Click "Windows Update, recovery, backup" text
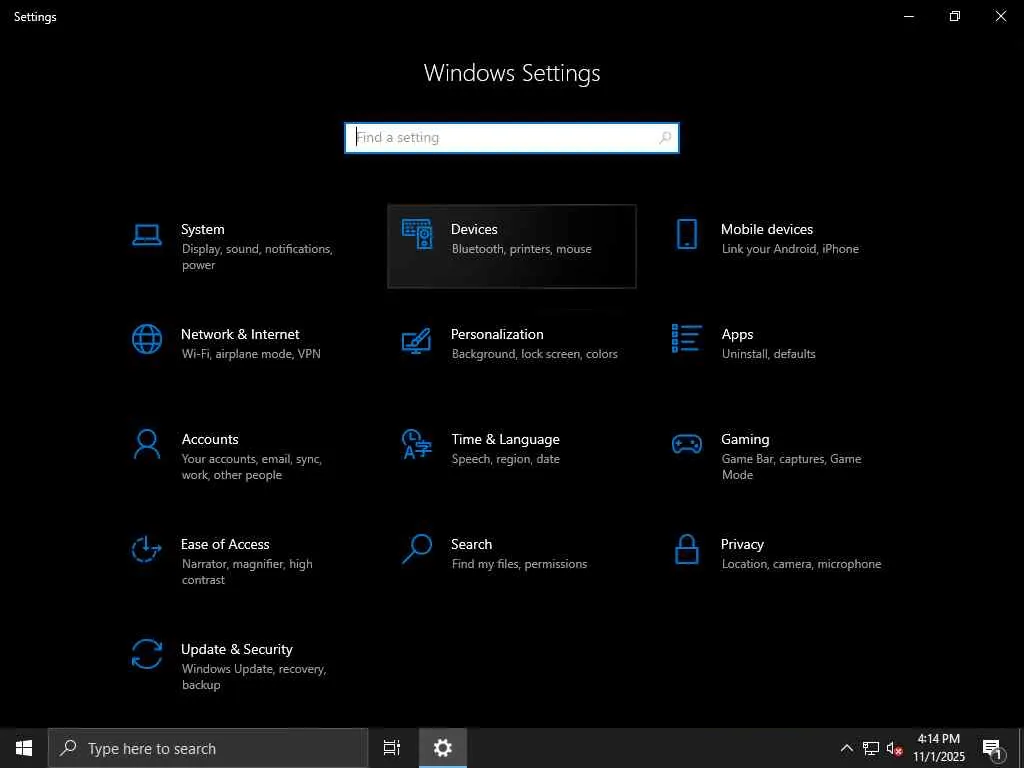 [254, 677]
